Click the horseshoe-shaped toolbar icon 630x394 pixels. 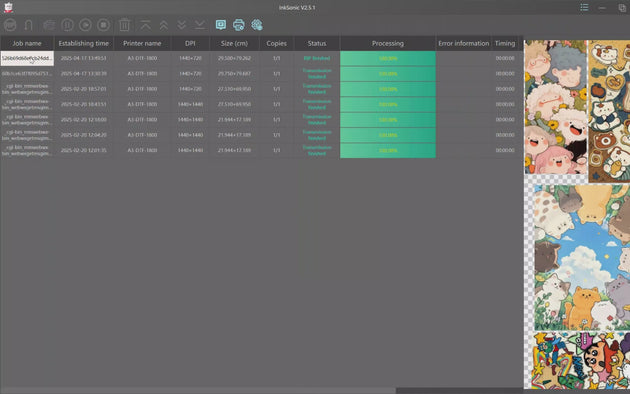(x=29, y=25)
